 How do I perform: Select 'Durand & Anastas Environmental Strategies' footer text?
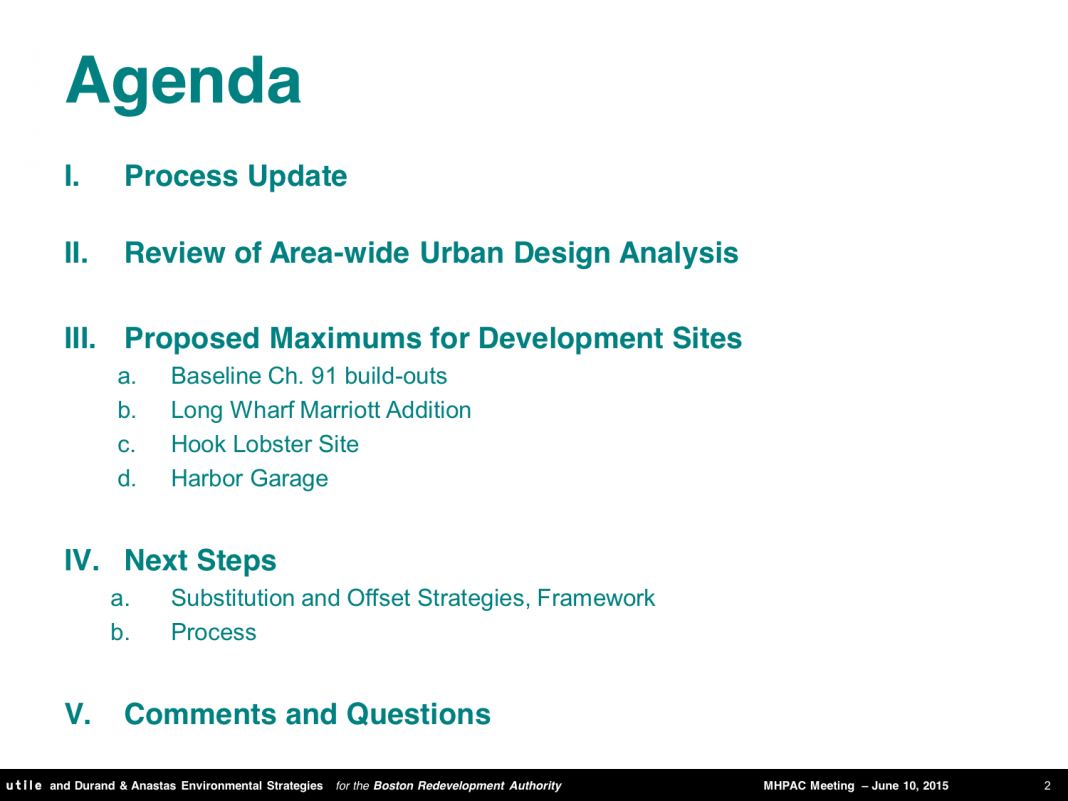pos(198,785)
